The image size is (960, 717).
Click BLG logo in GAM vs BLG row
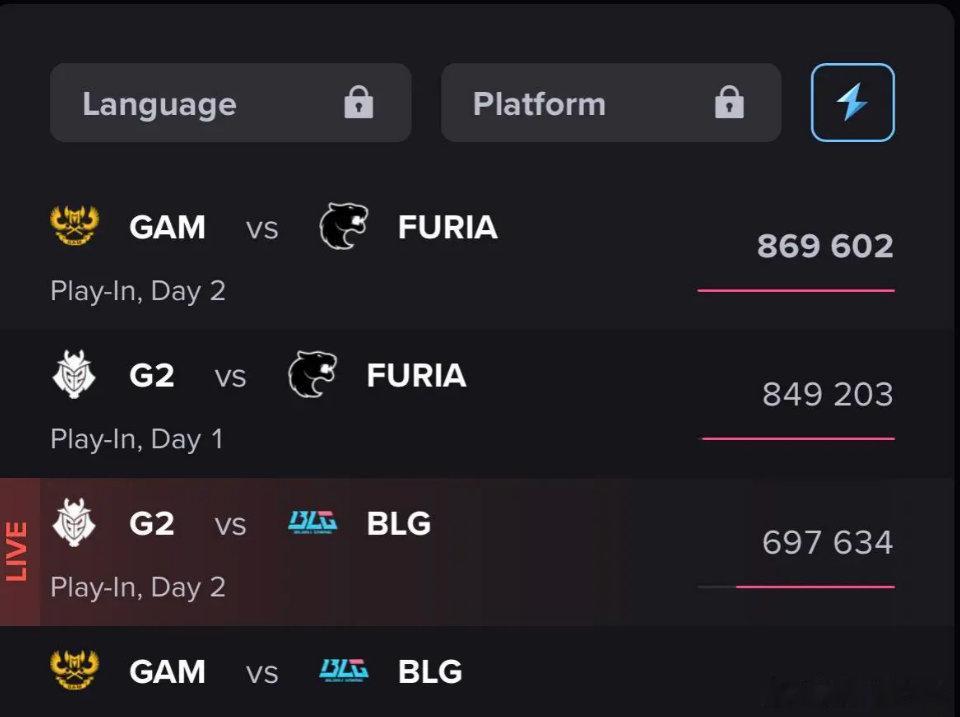343,670
